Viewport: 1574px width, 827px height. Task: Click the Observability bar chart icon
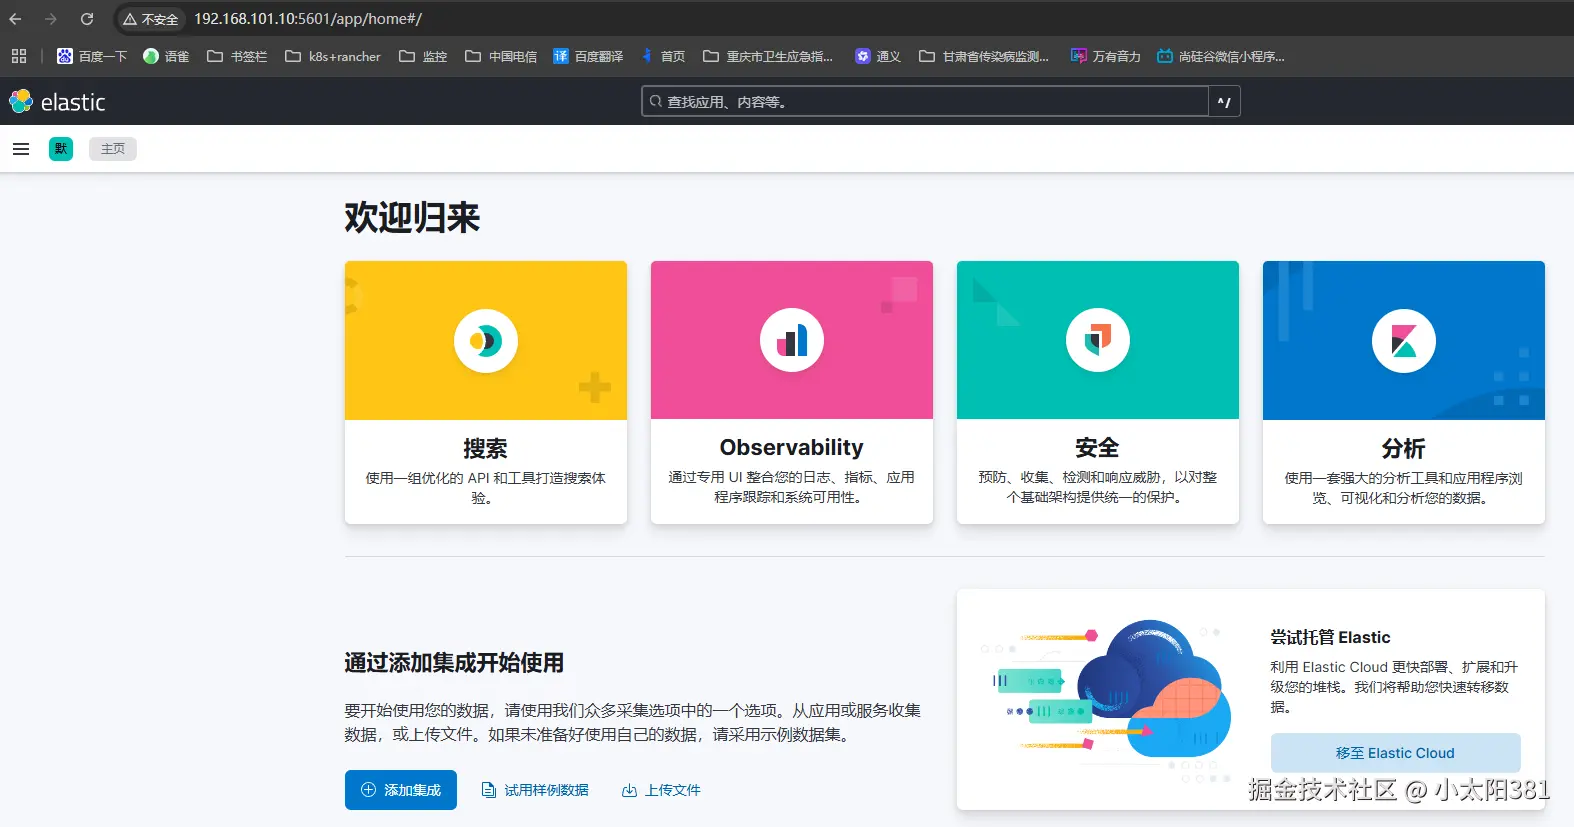pos(792,341)
